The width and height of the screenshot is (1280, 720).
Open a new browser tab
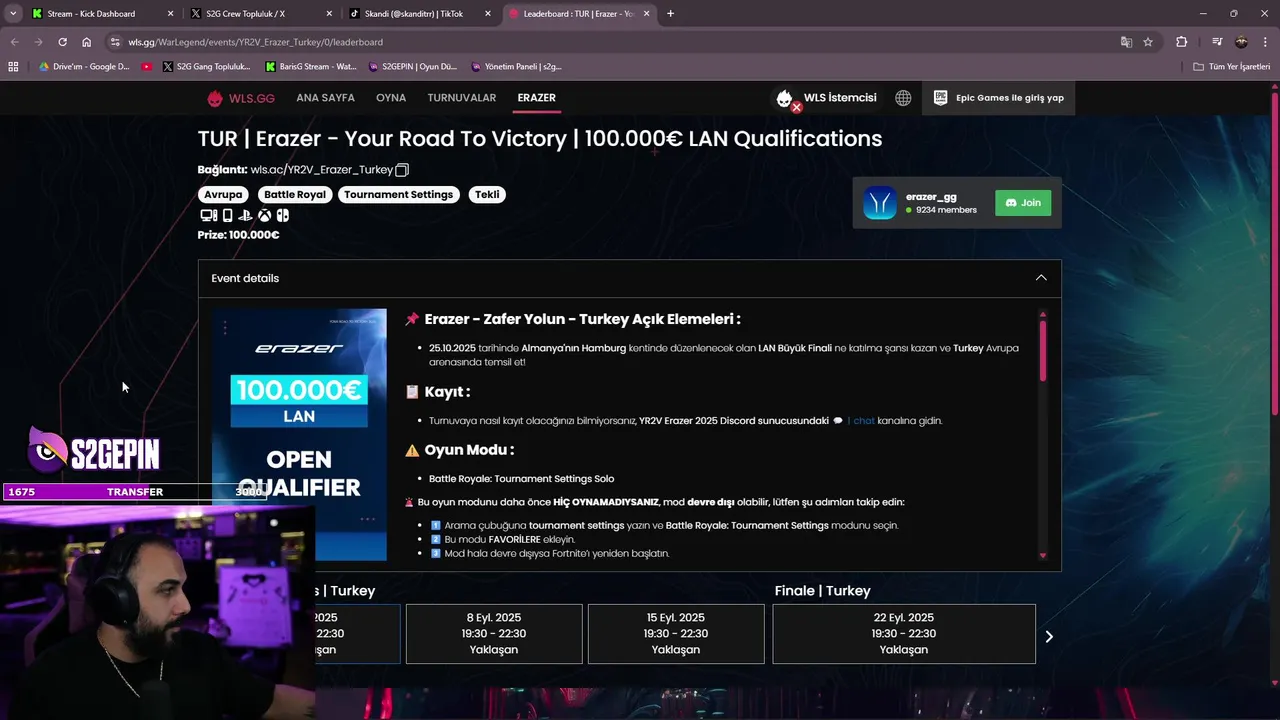[x=670, y=14]
